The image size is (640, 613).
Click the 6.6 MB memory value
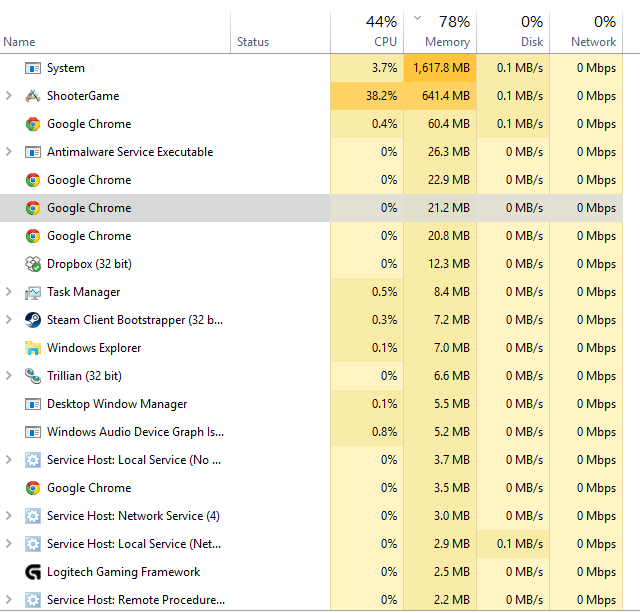(x=451, y=376)
